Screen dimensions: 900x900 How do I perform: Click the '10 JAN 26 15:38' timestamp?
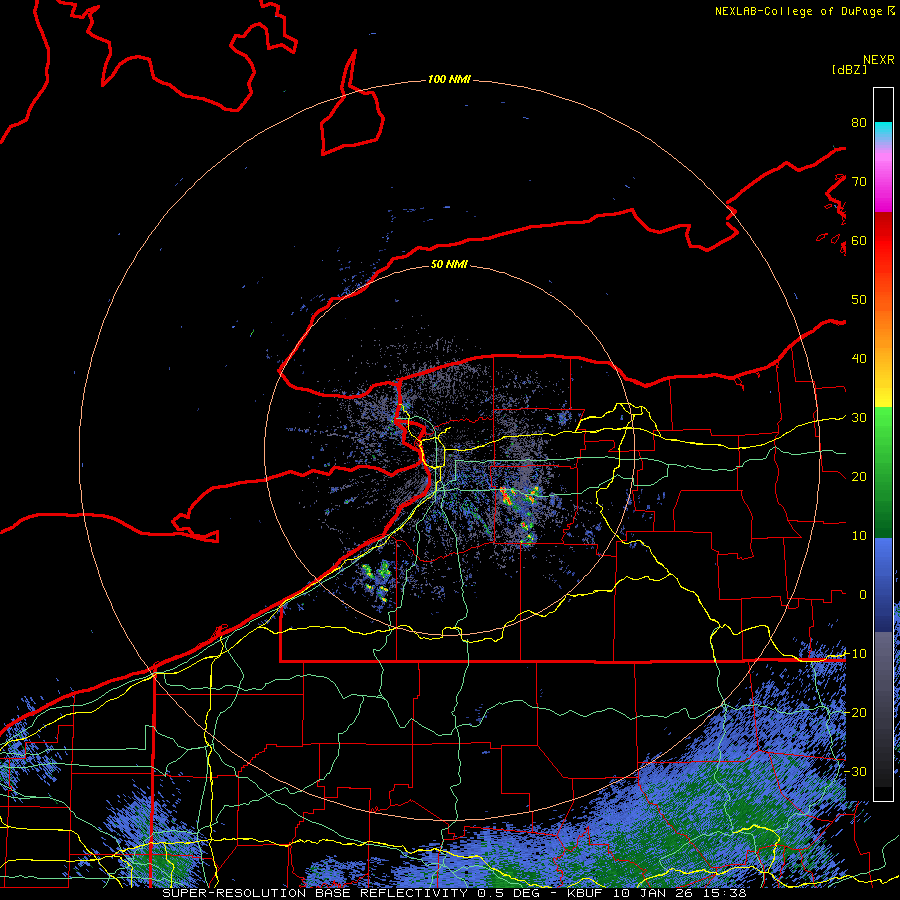point(680,893)
